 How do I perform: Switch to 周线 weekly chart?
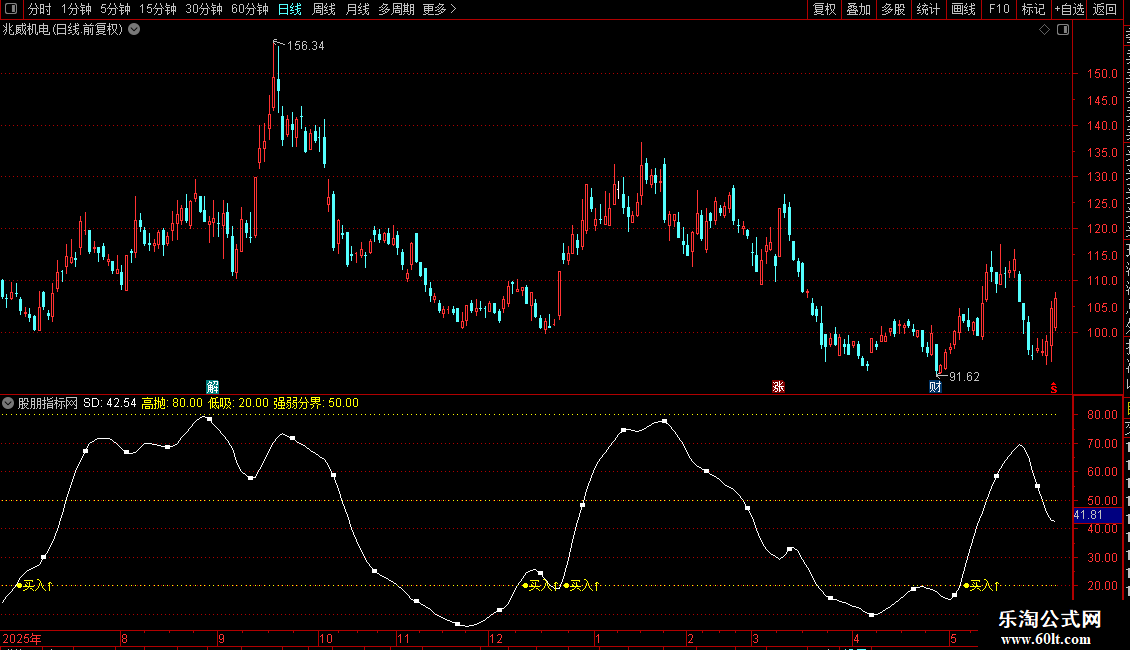point(324,9)
